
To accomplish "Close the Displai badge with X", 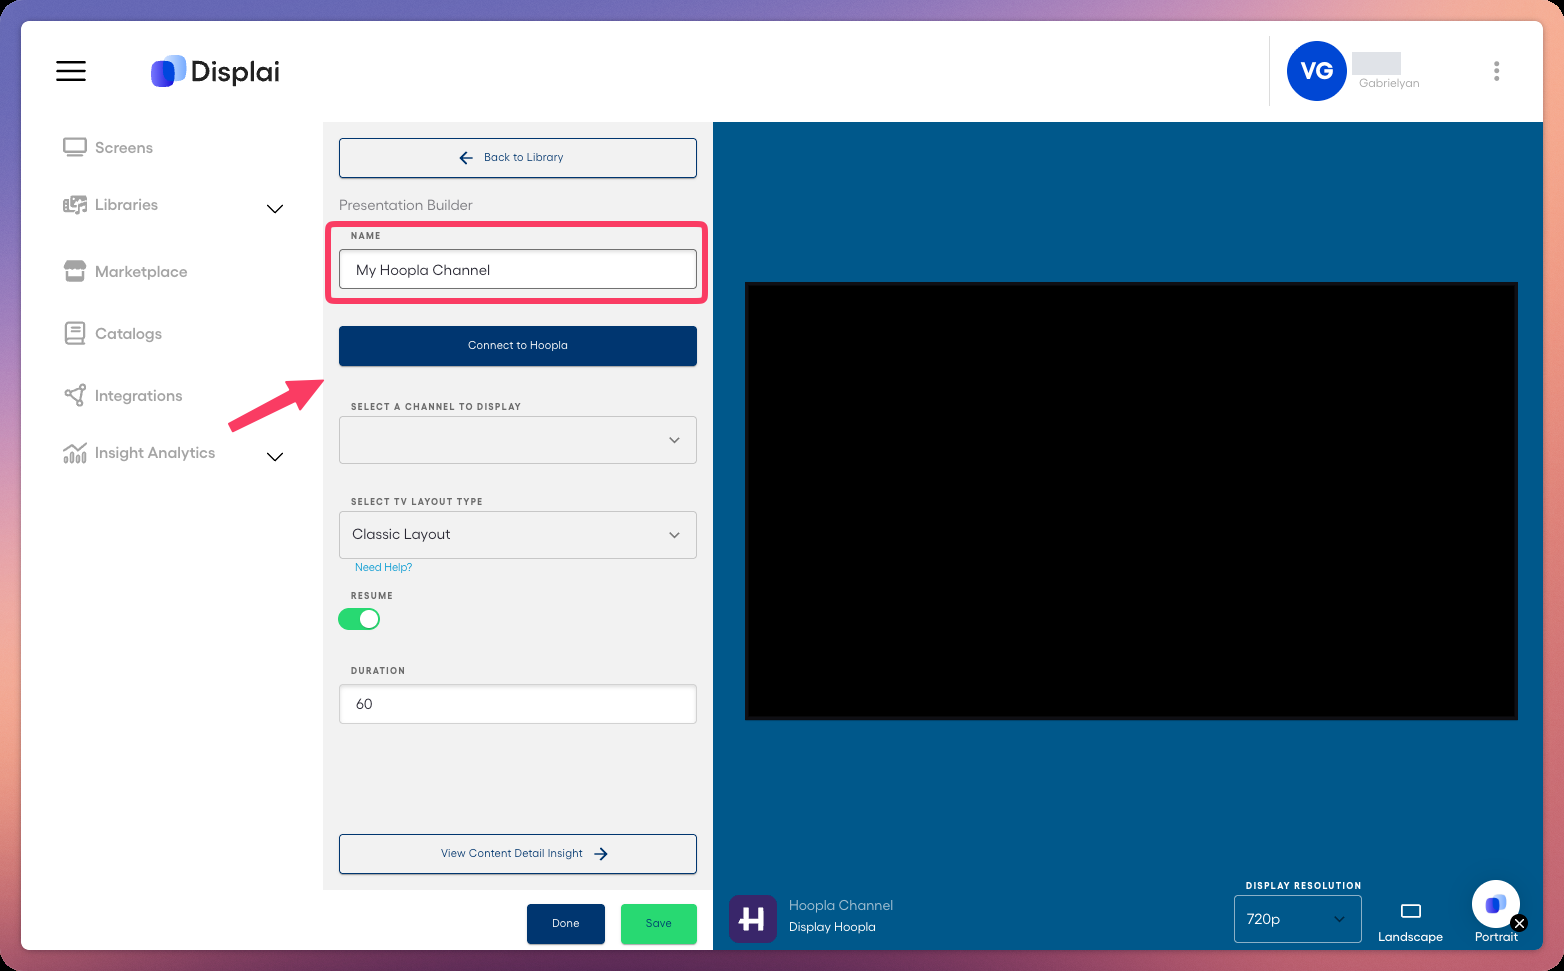I will click(1519, 923).
